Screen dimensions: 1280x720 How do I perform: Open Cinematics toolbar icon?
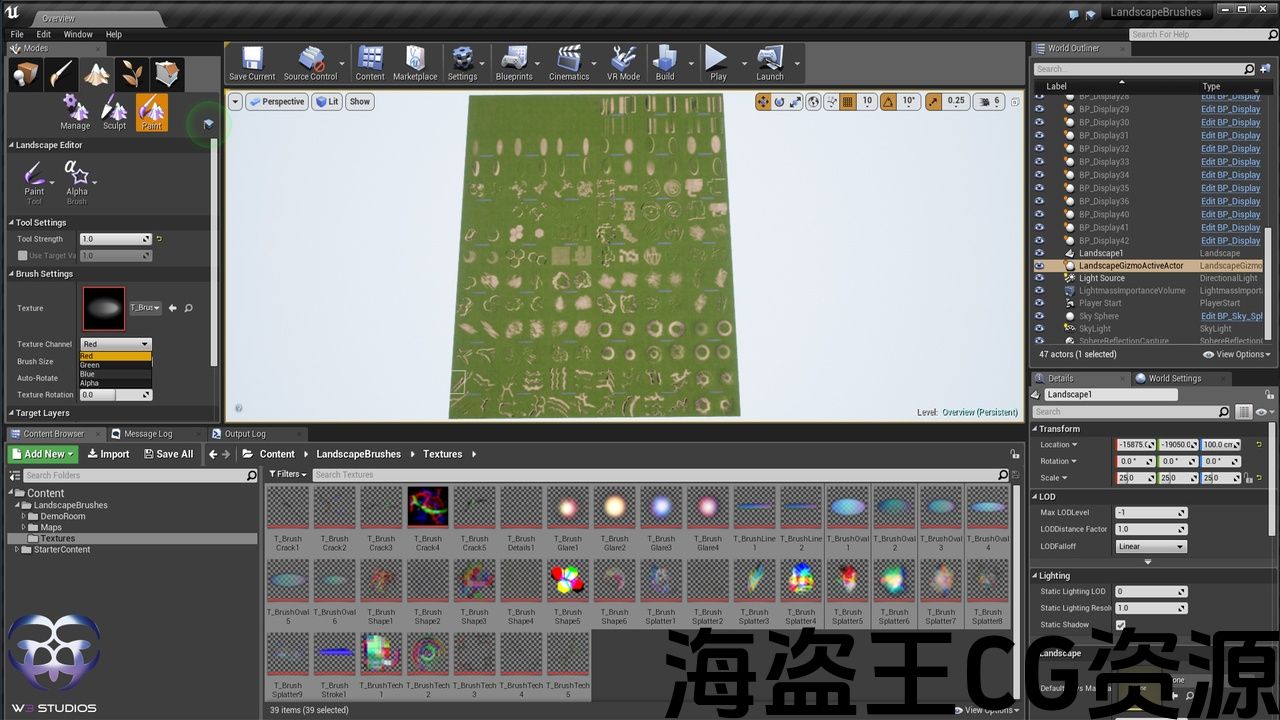(569, 63)
